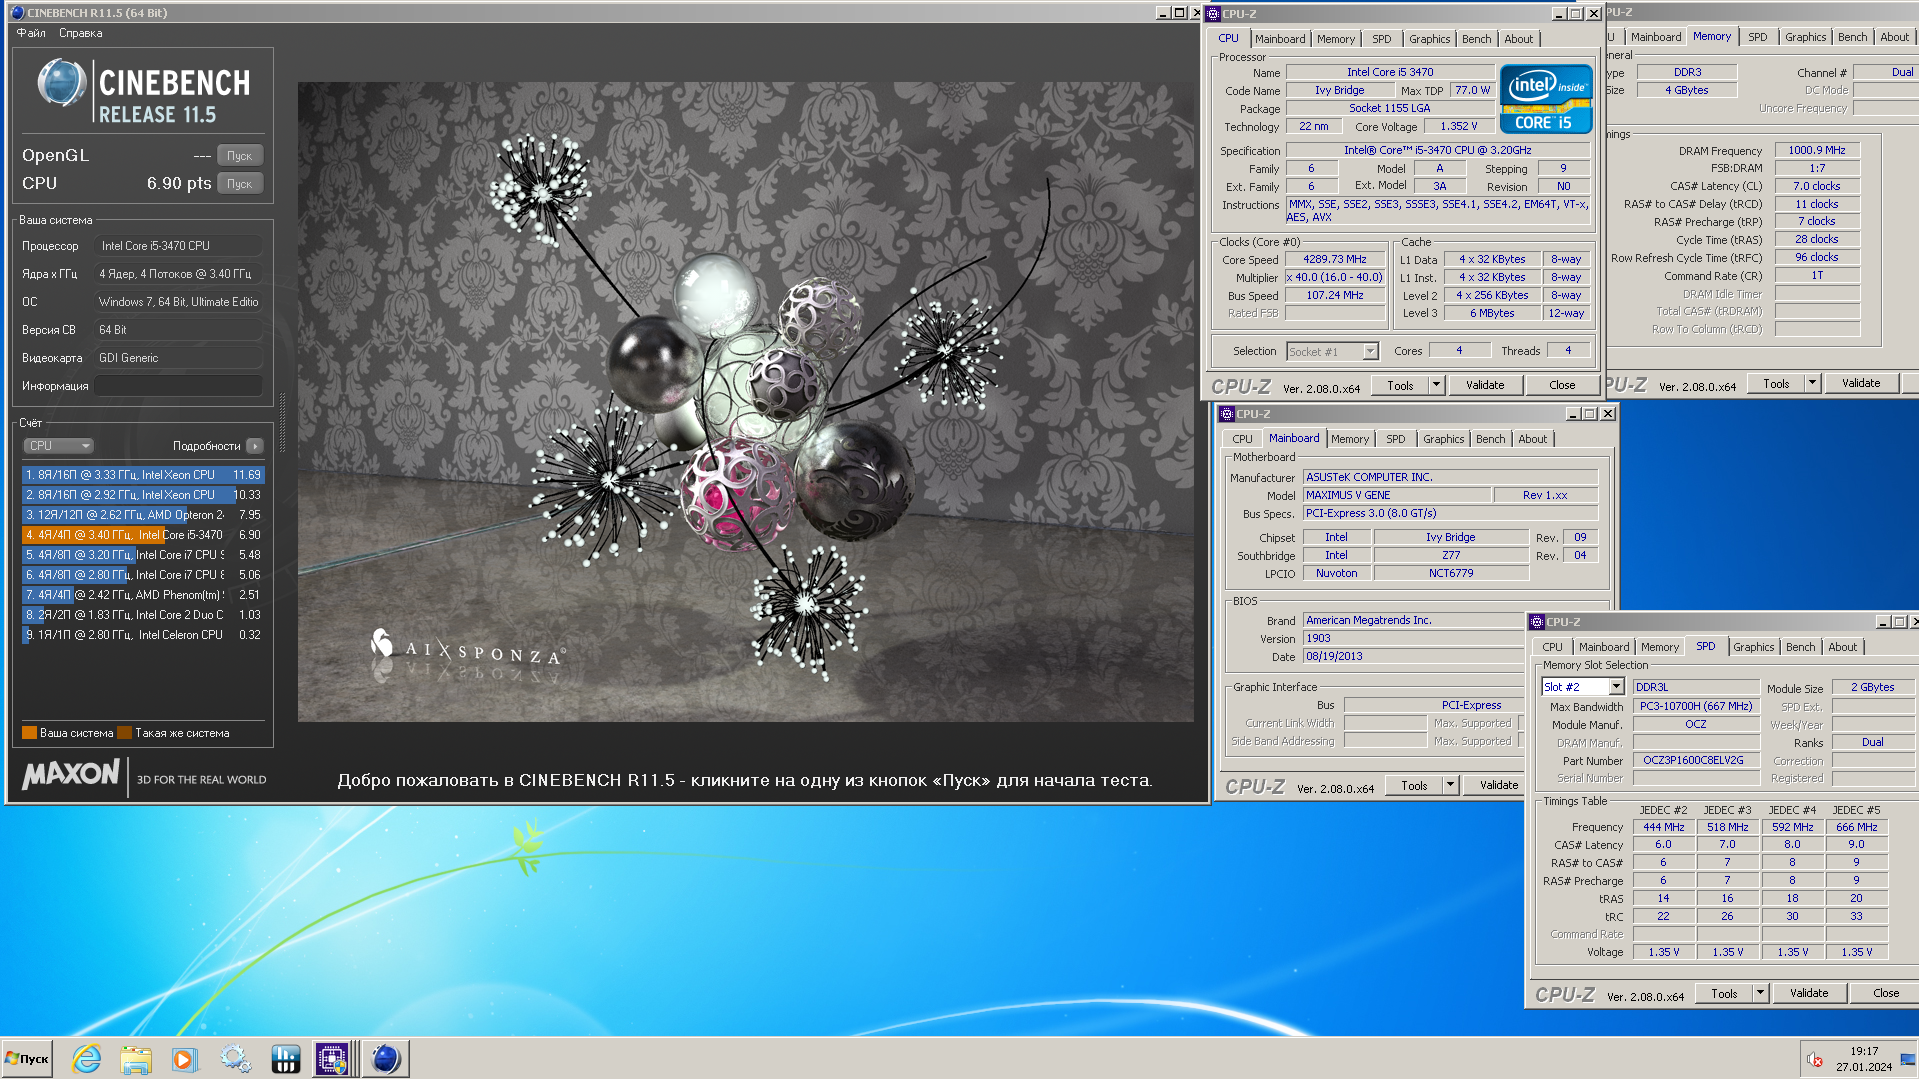Screen dimensions: 1919x1079
Task: Expand Подробности details arrow button
Action: coord(255,446)
